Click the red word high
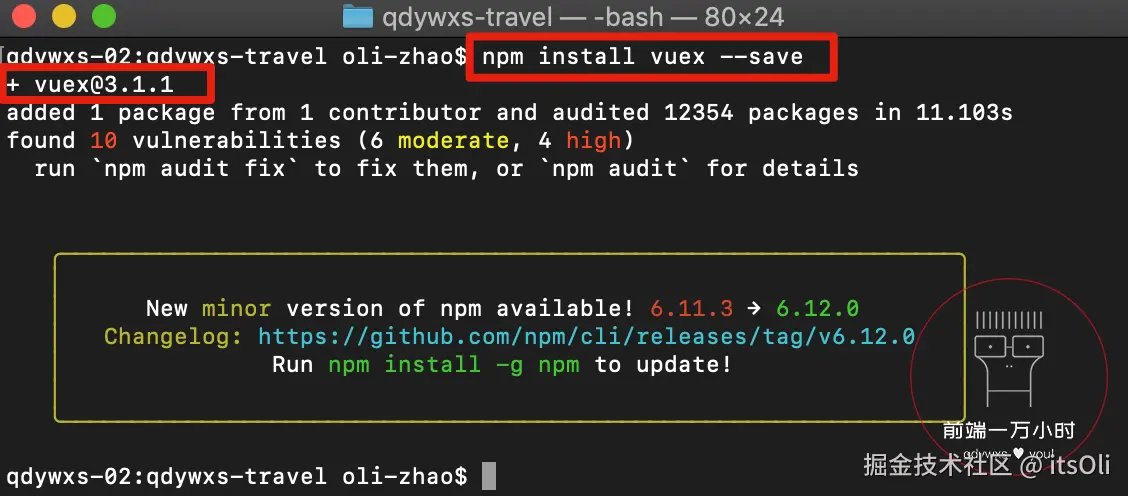The height and width of the screenshot is (496, 1128). pyautogui.click(x=594, y=141)
